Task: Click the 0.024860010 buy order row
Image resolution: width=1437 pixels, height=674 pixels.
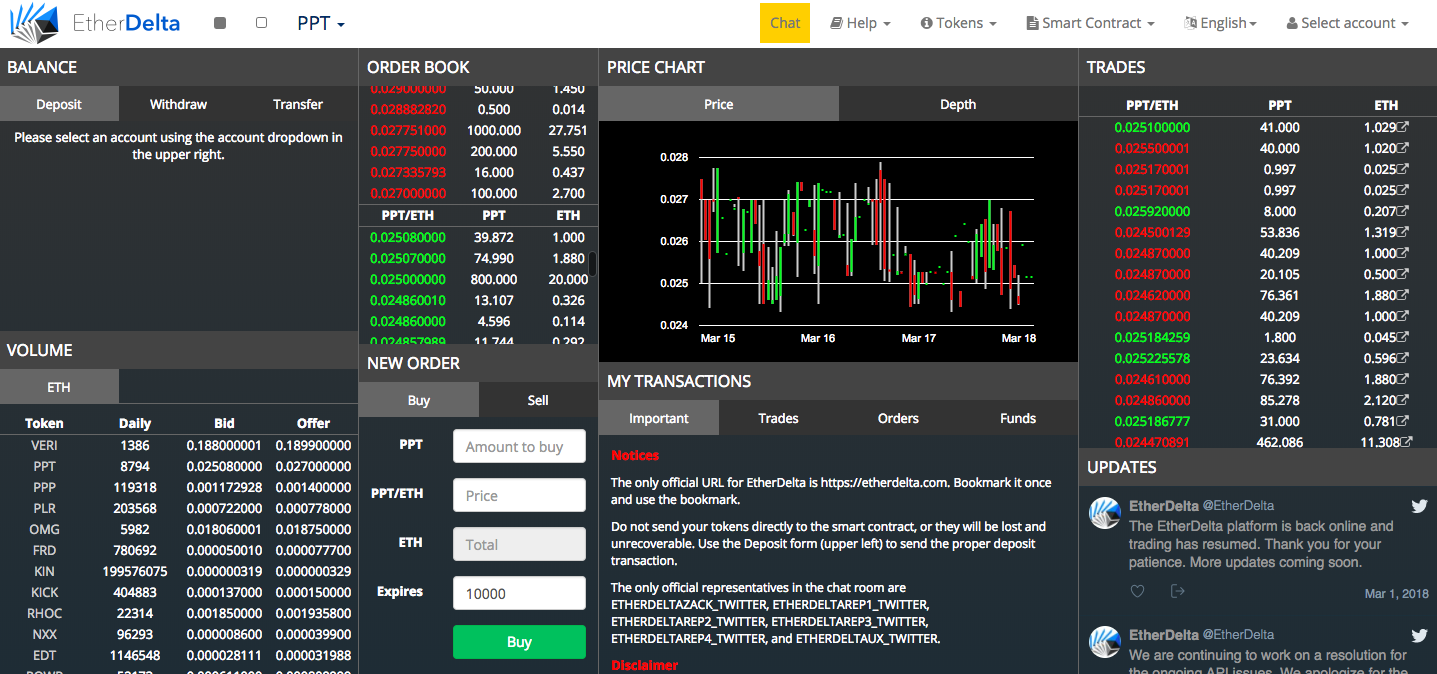Action: tap(478, 300)
